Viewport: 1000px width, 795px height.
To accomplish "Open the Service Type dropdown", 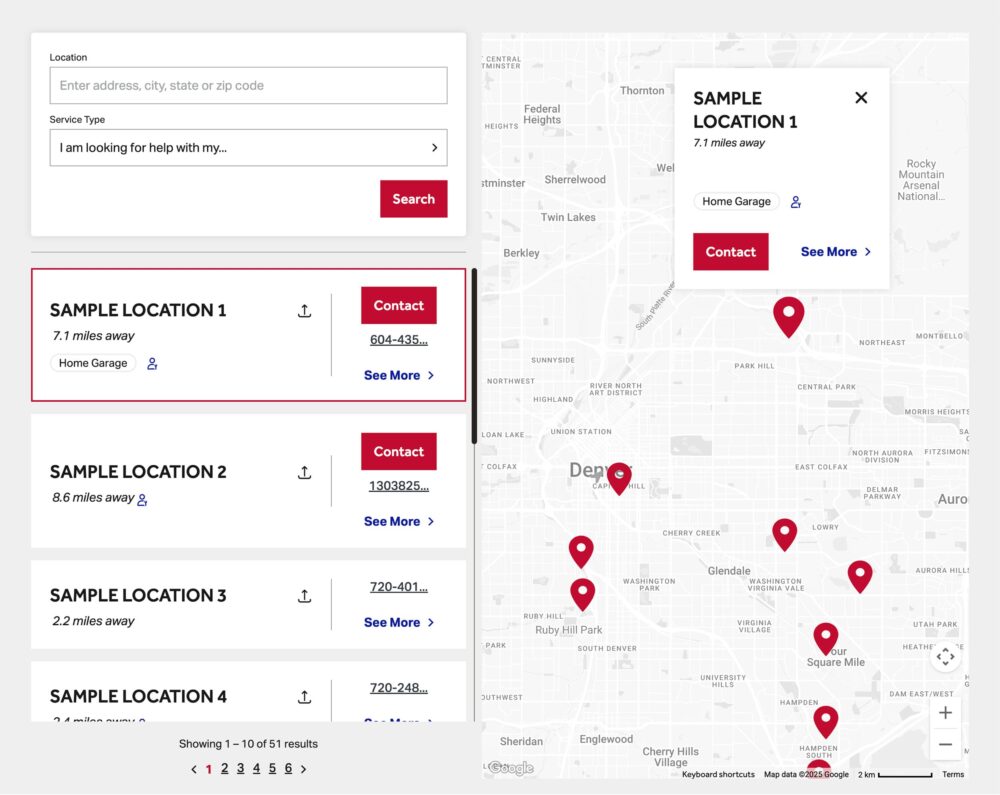I will 248,148.
